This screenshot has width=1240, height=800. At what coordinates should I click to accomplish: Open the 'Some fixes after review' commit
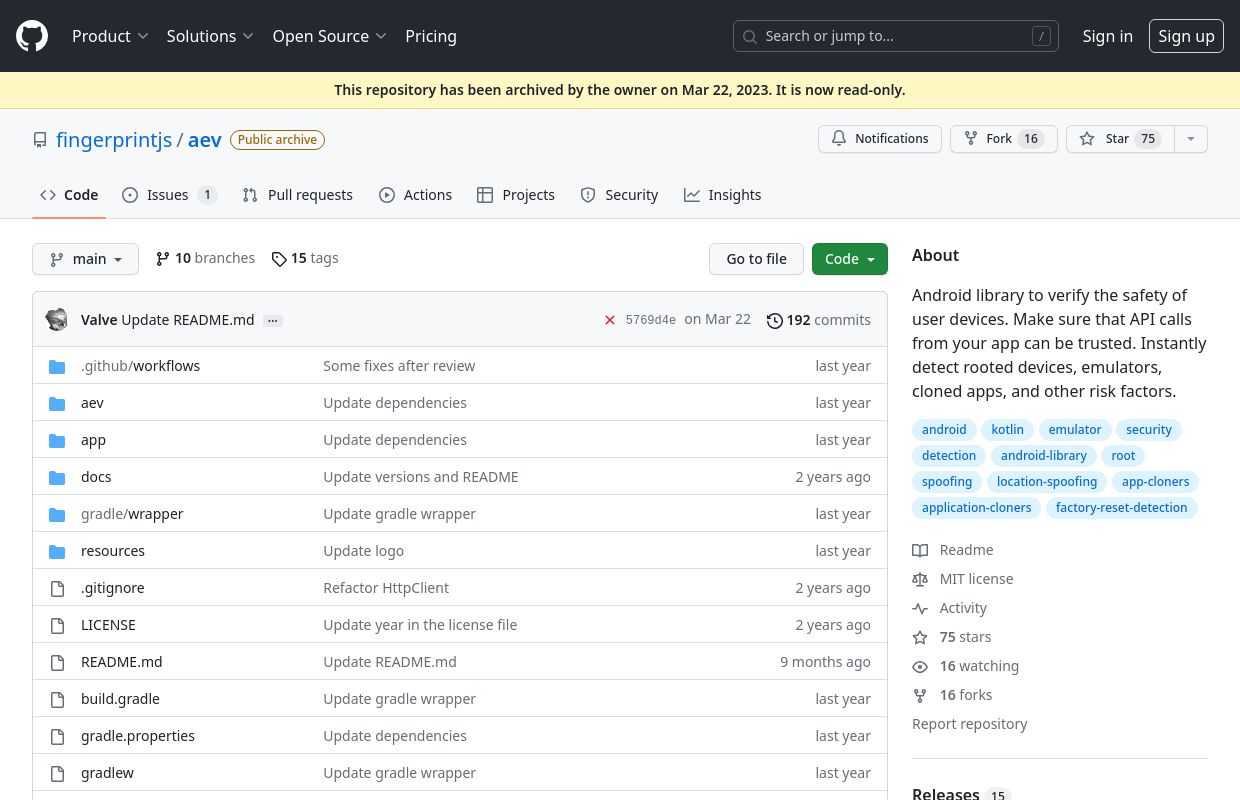(399, 366)
